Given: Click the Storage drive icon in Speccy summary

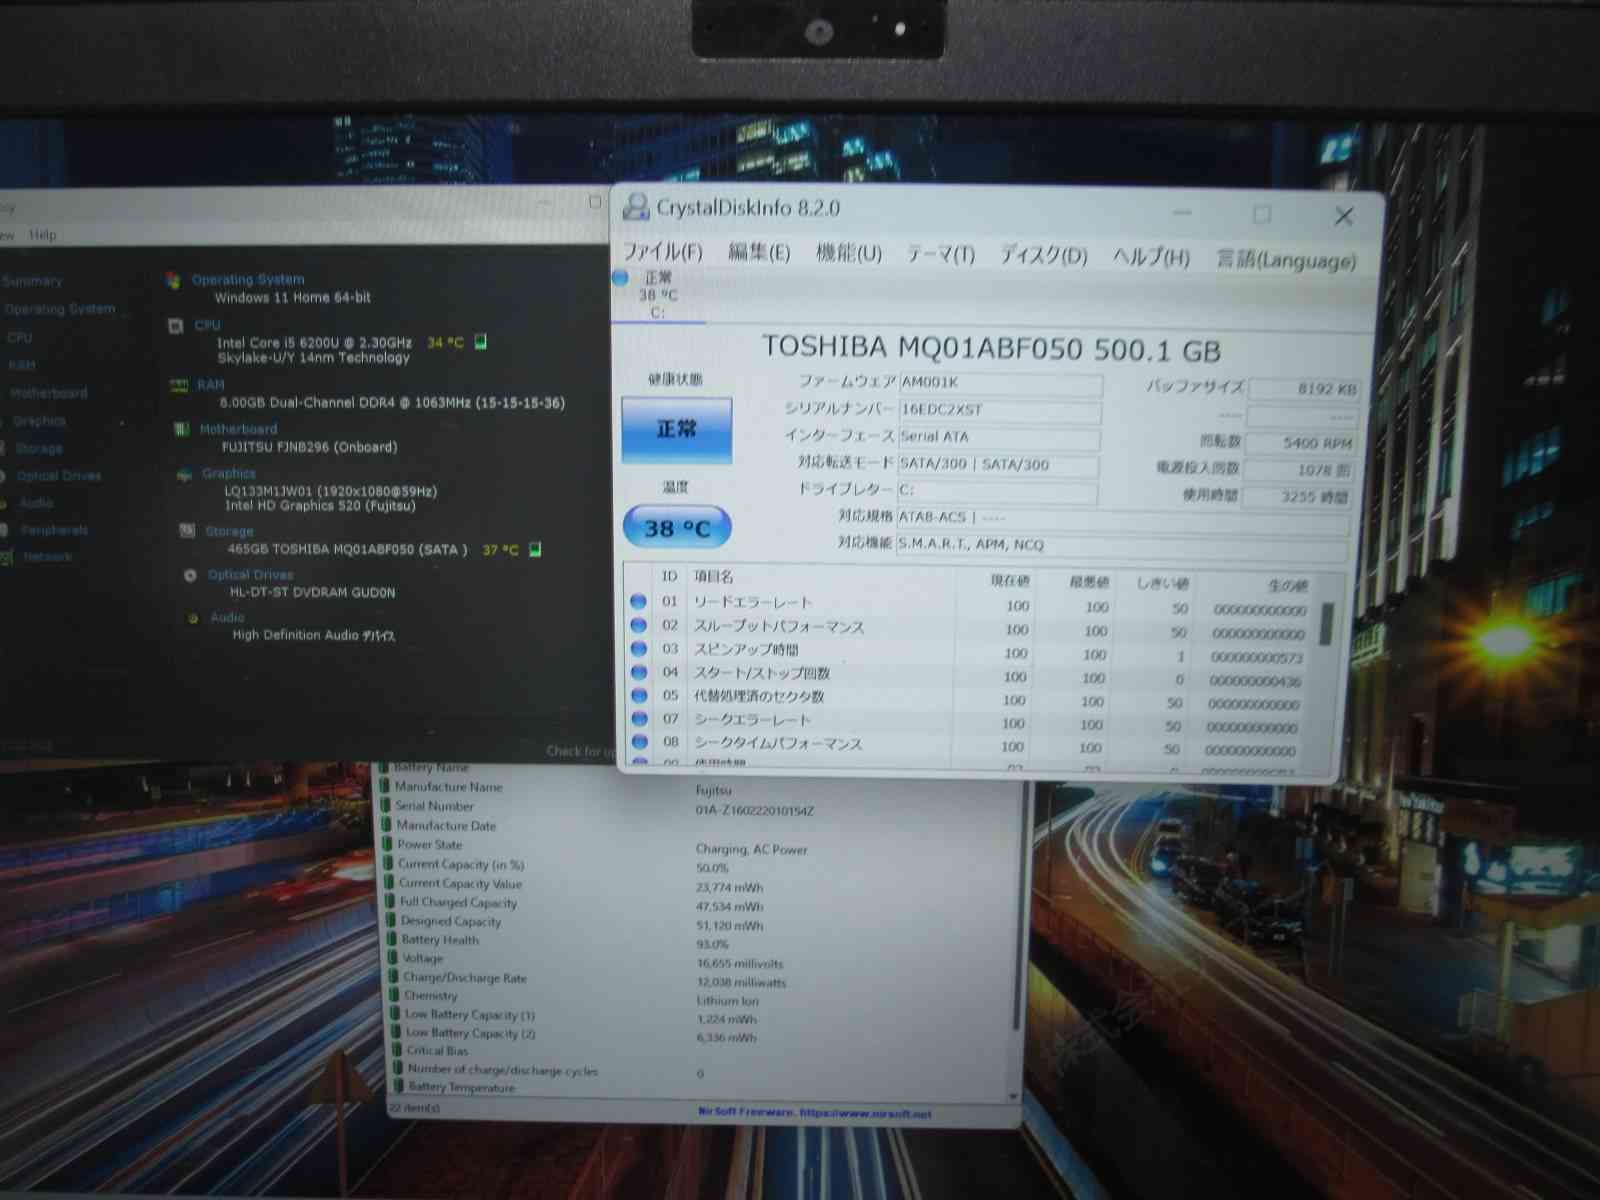Looking at the screenshot, I should [x=187, y=531].
